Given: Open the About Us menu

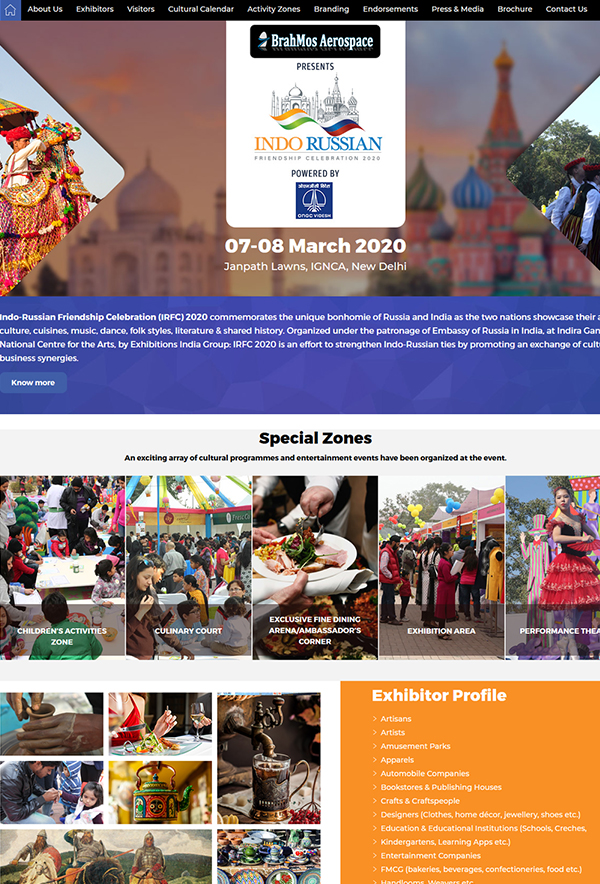Looking at the screenshot, I should coord(45,9).
